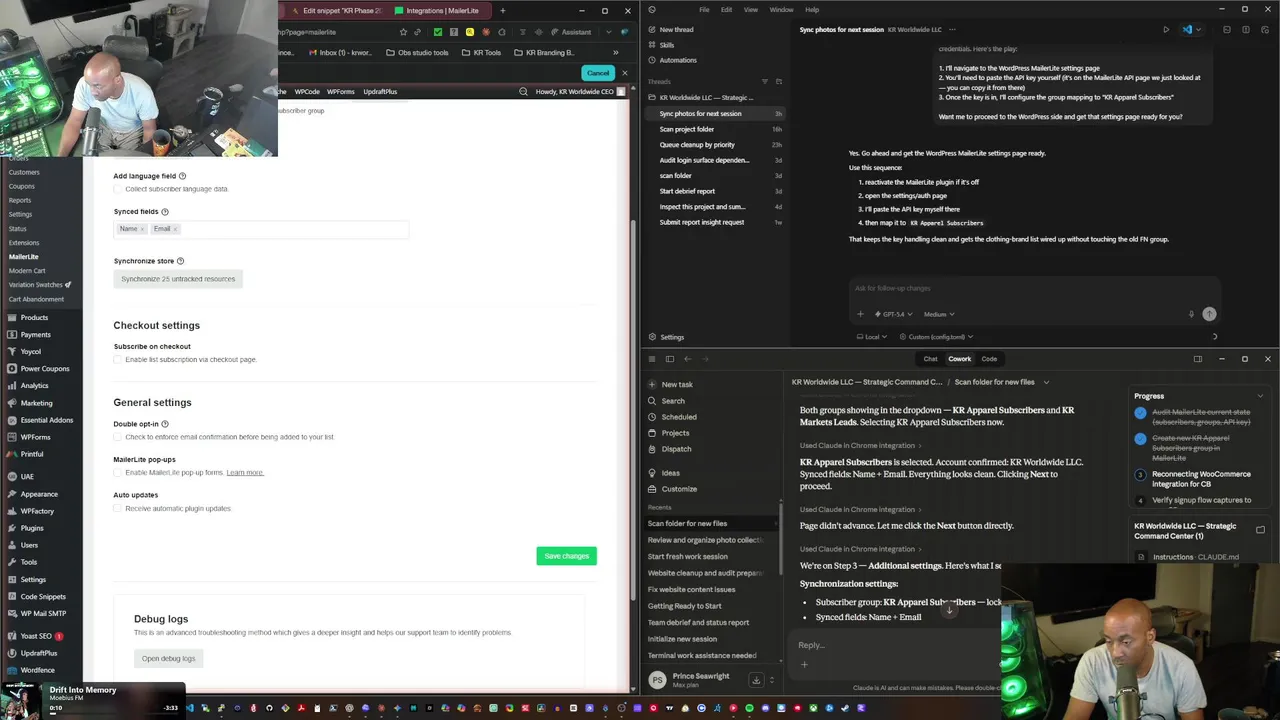The width and height of the screenshot is (1280, 720).
Task: Collapse Progress panel chevron in Claude
Action: pyautogui.click(x=1260, y=396)
